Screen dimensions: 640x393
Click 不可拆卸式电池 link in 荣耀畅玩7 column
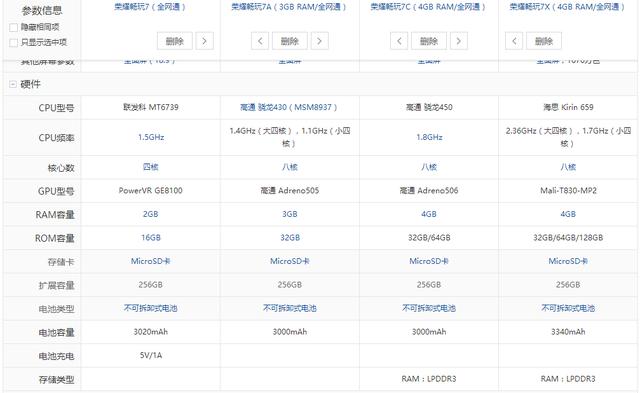click(x=151, y=309)
